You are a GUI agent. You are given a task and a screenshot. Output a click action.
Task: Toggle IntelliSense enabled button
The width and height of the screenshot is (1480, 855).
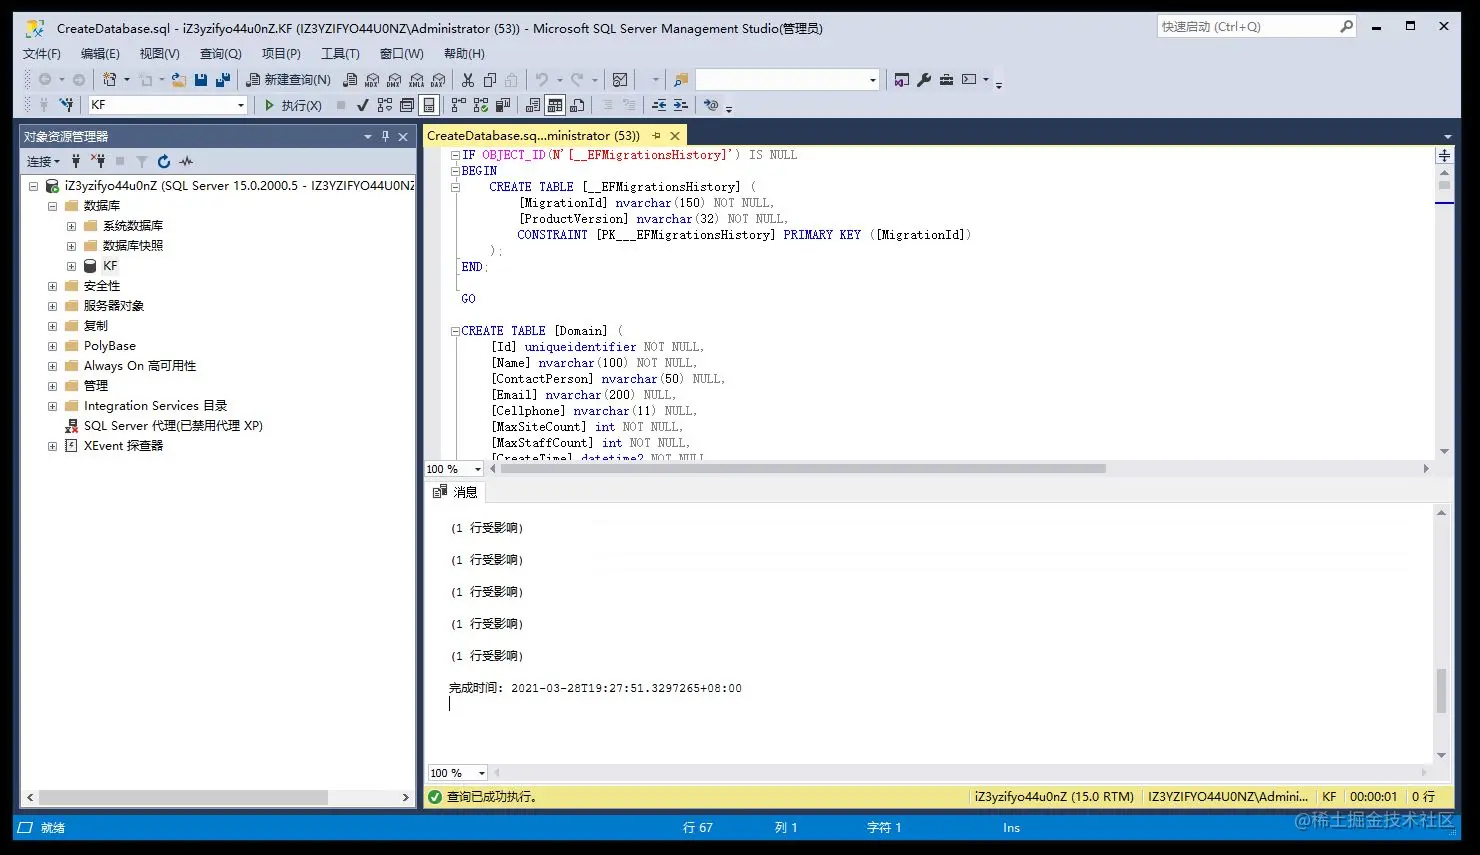point(429,105)
